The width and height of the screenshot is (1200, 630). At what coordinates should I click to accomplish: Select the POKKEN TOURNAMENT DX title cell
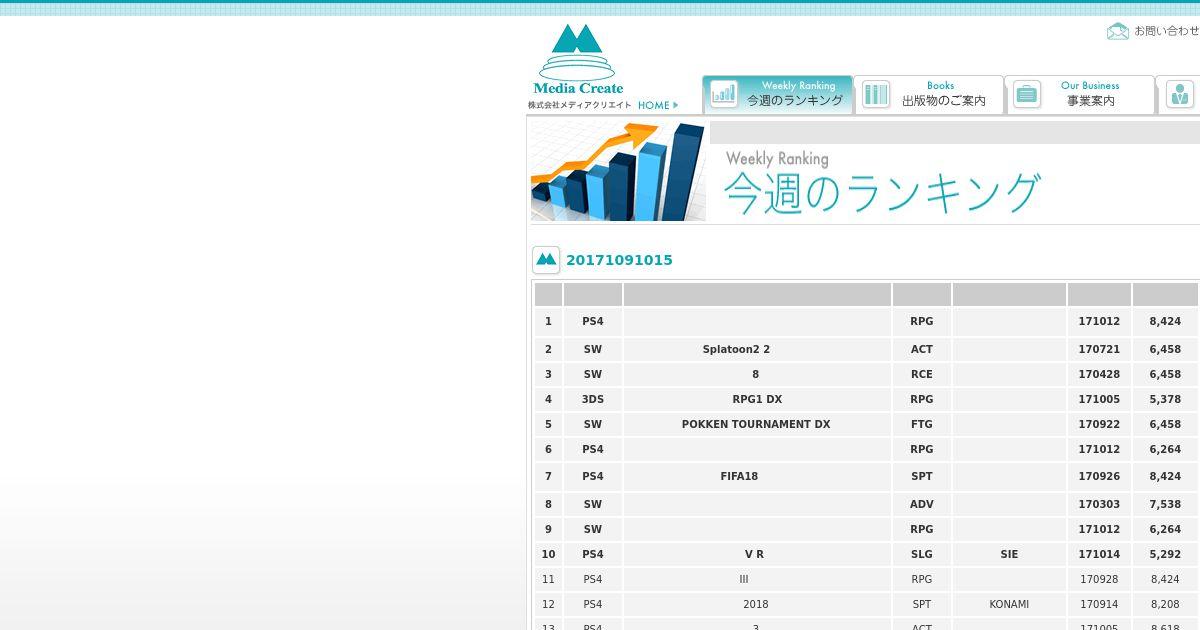coord(757,424)
